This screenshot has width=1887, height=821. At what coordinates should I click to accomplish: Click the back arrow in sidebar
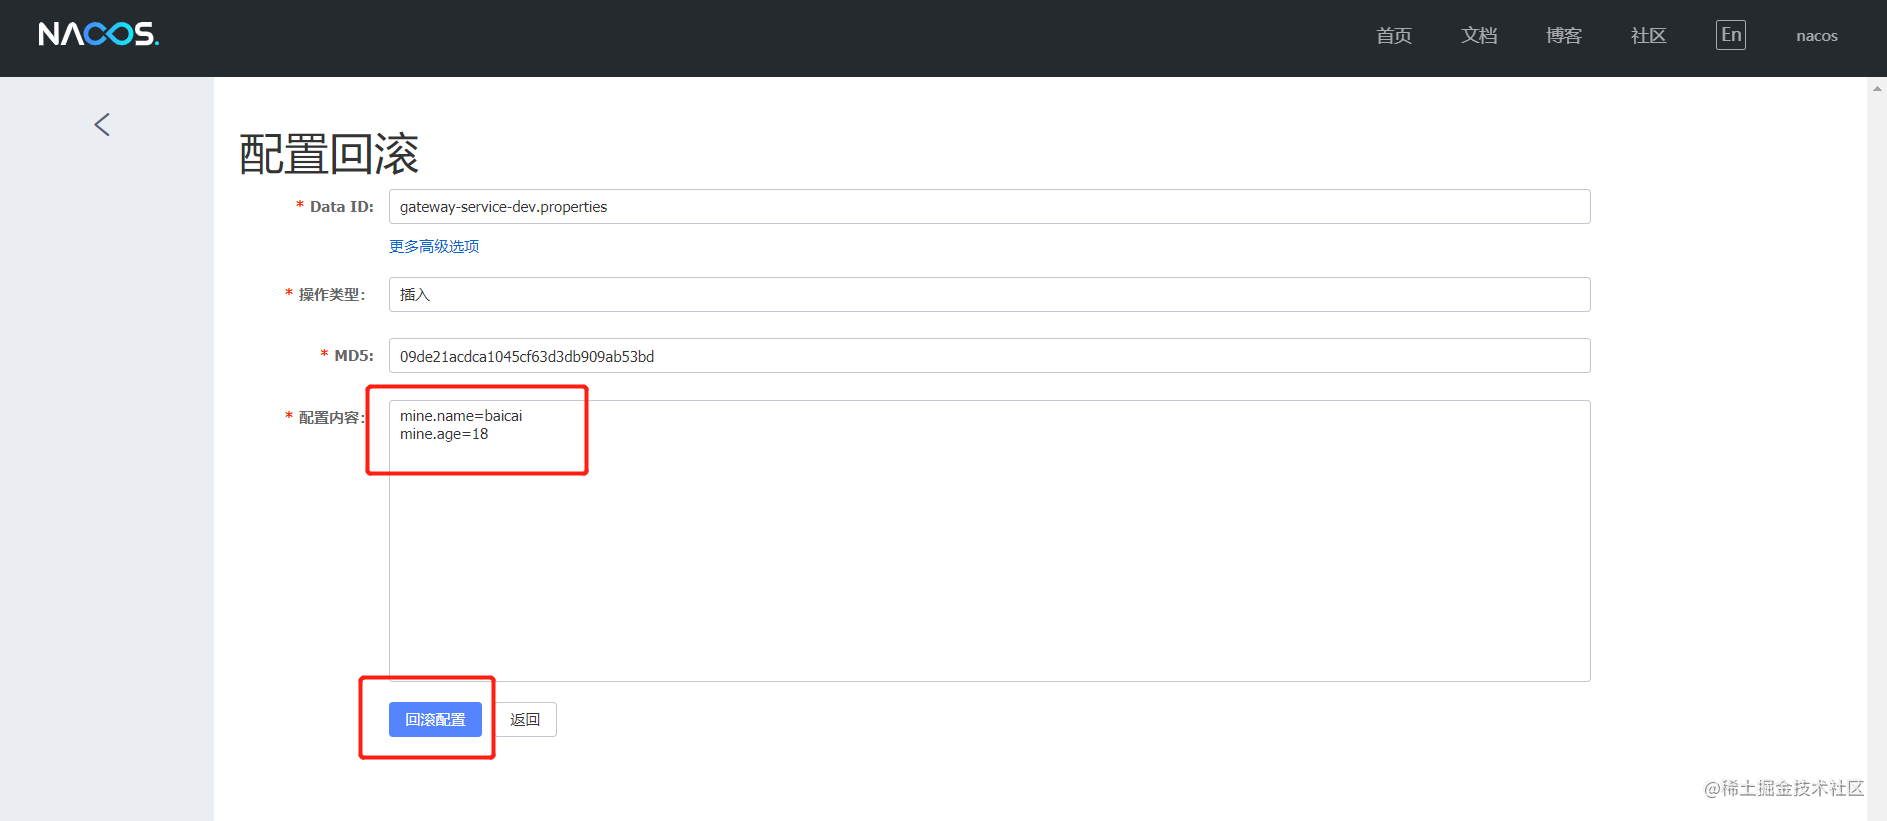pos(102,124)
